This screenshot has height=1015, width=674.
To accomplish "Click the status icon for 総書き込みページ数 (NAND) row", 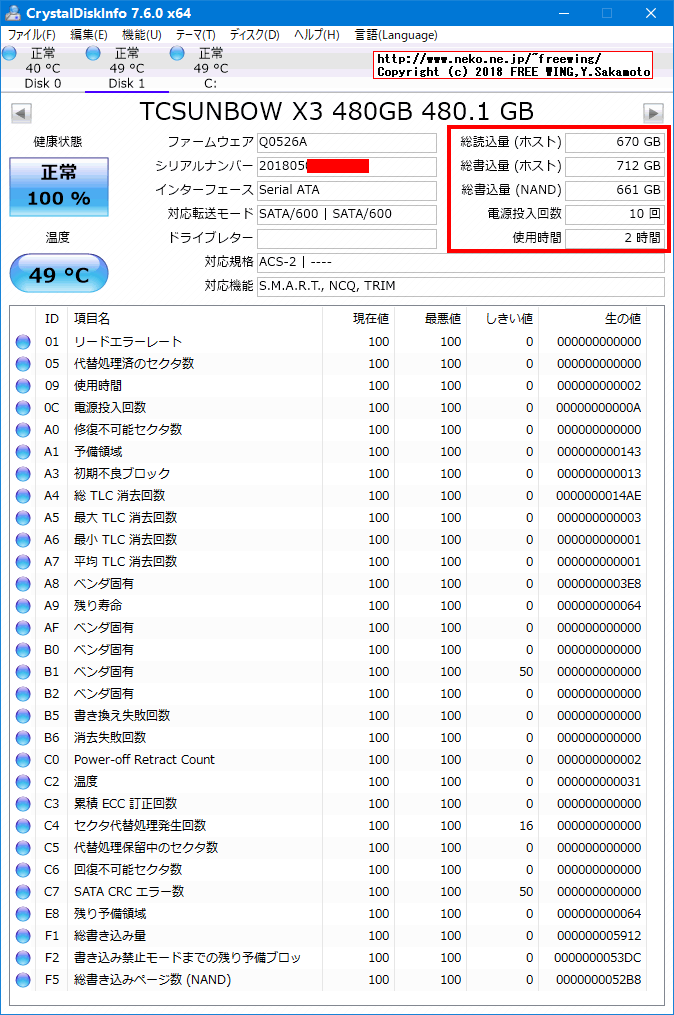I will point(23,980).
